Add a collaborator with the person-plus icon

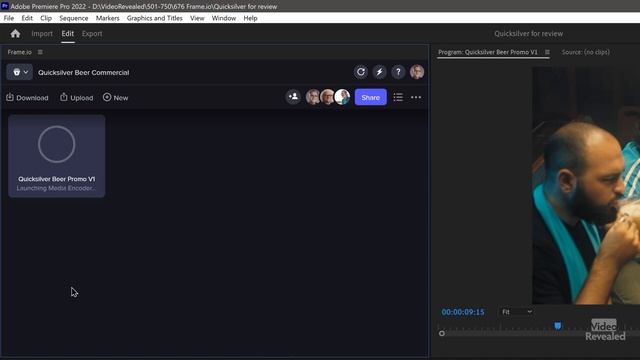coord(293,97)
